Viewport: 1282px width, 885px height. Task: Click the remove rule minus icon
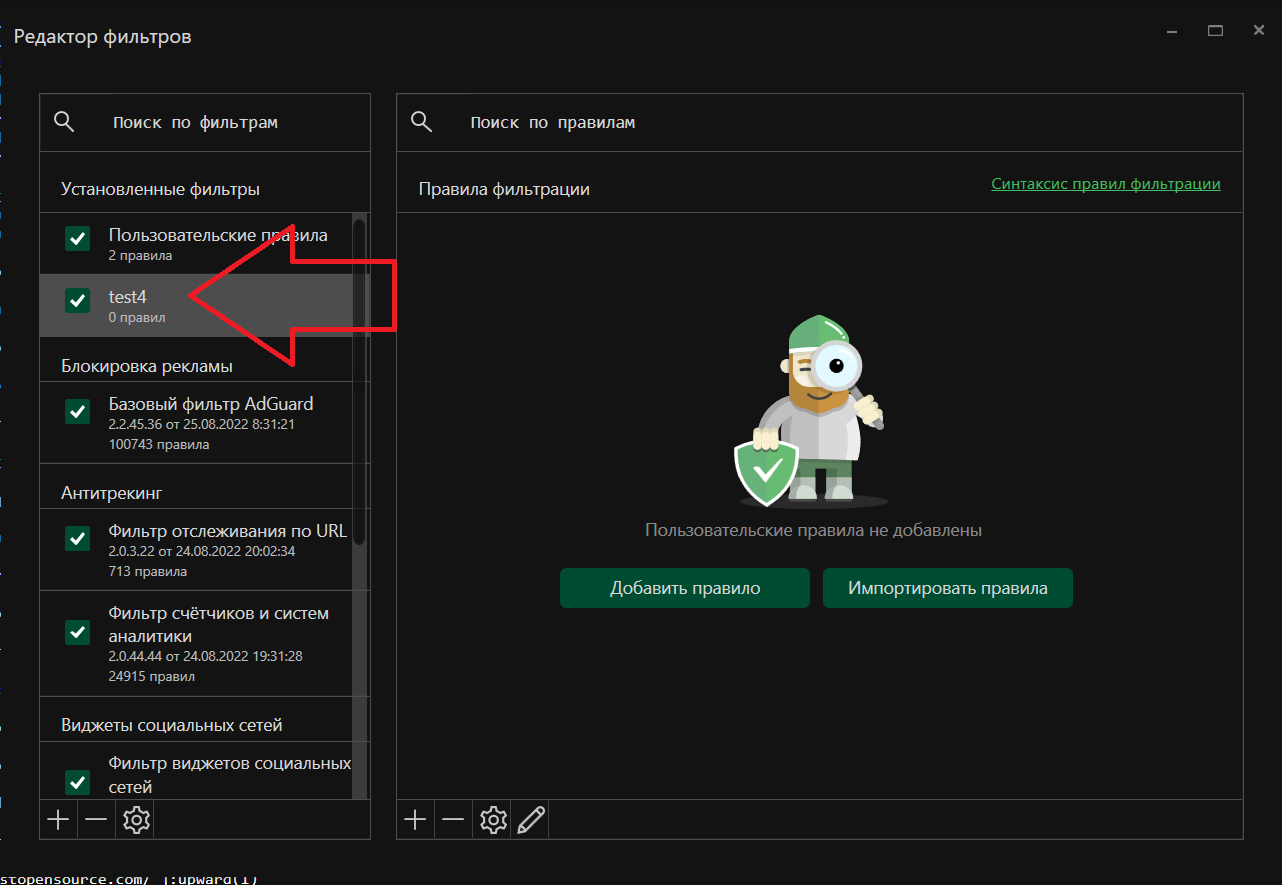(x=453, y=819)
